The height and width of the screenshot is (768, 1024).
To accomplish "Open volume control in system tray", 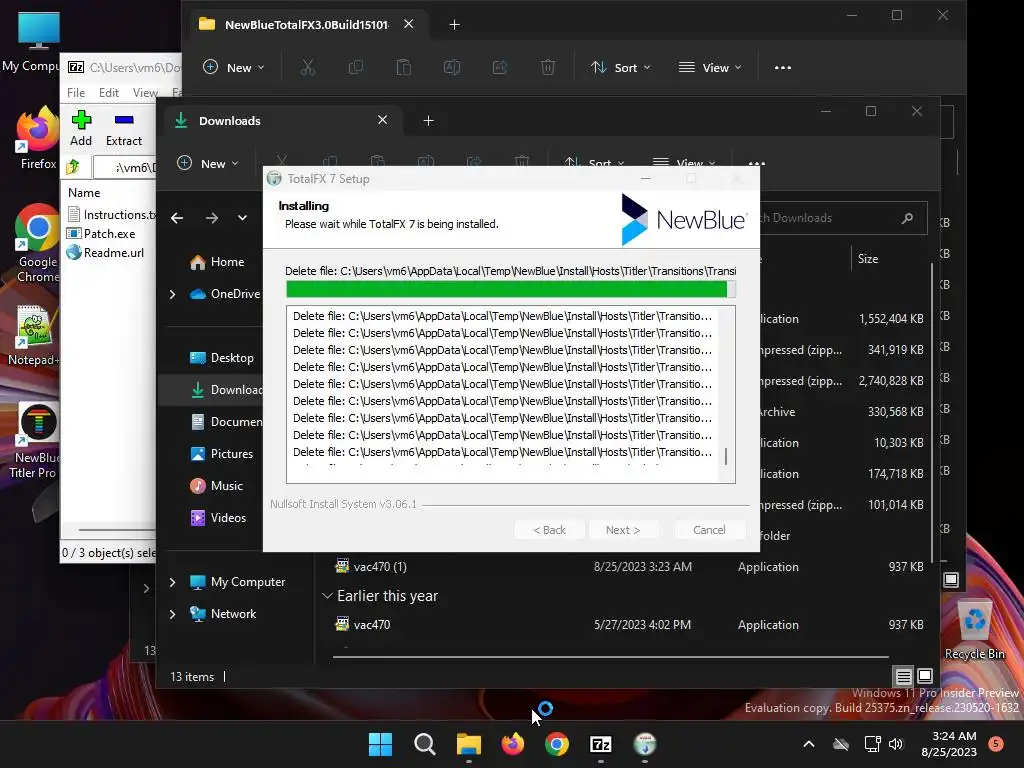I will click(896, 744).
